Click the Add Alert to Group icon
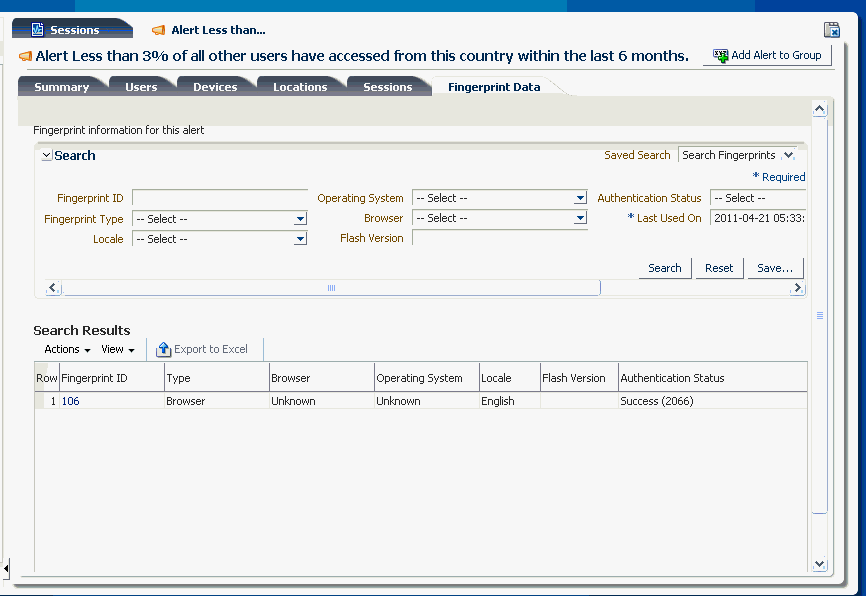This screenshot has width=866, height=596. [720, 55]
